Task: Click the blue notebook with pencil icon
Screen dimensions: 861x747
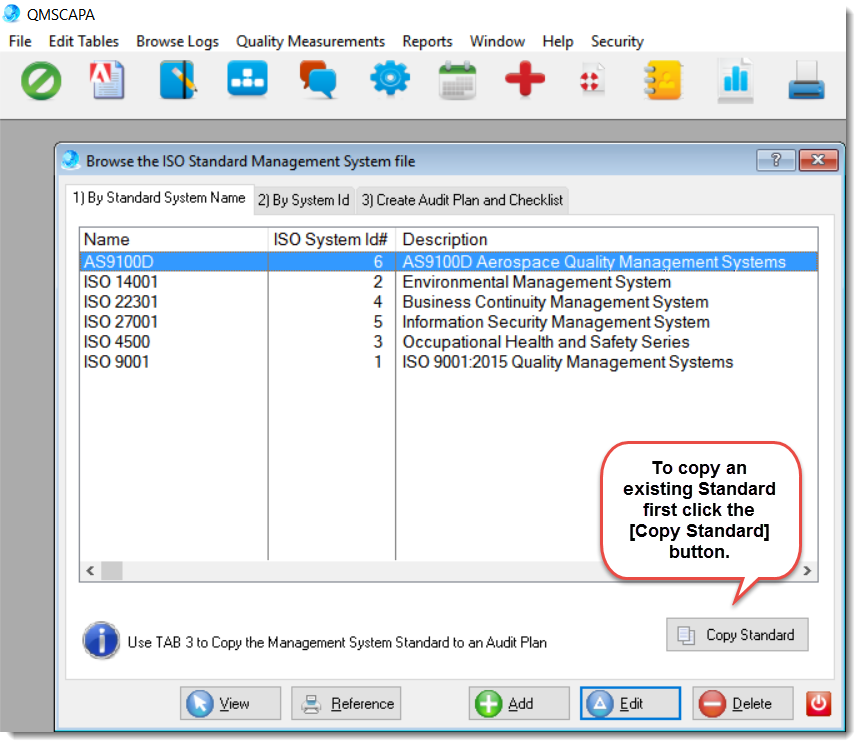Action: pos(178,80)
